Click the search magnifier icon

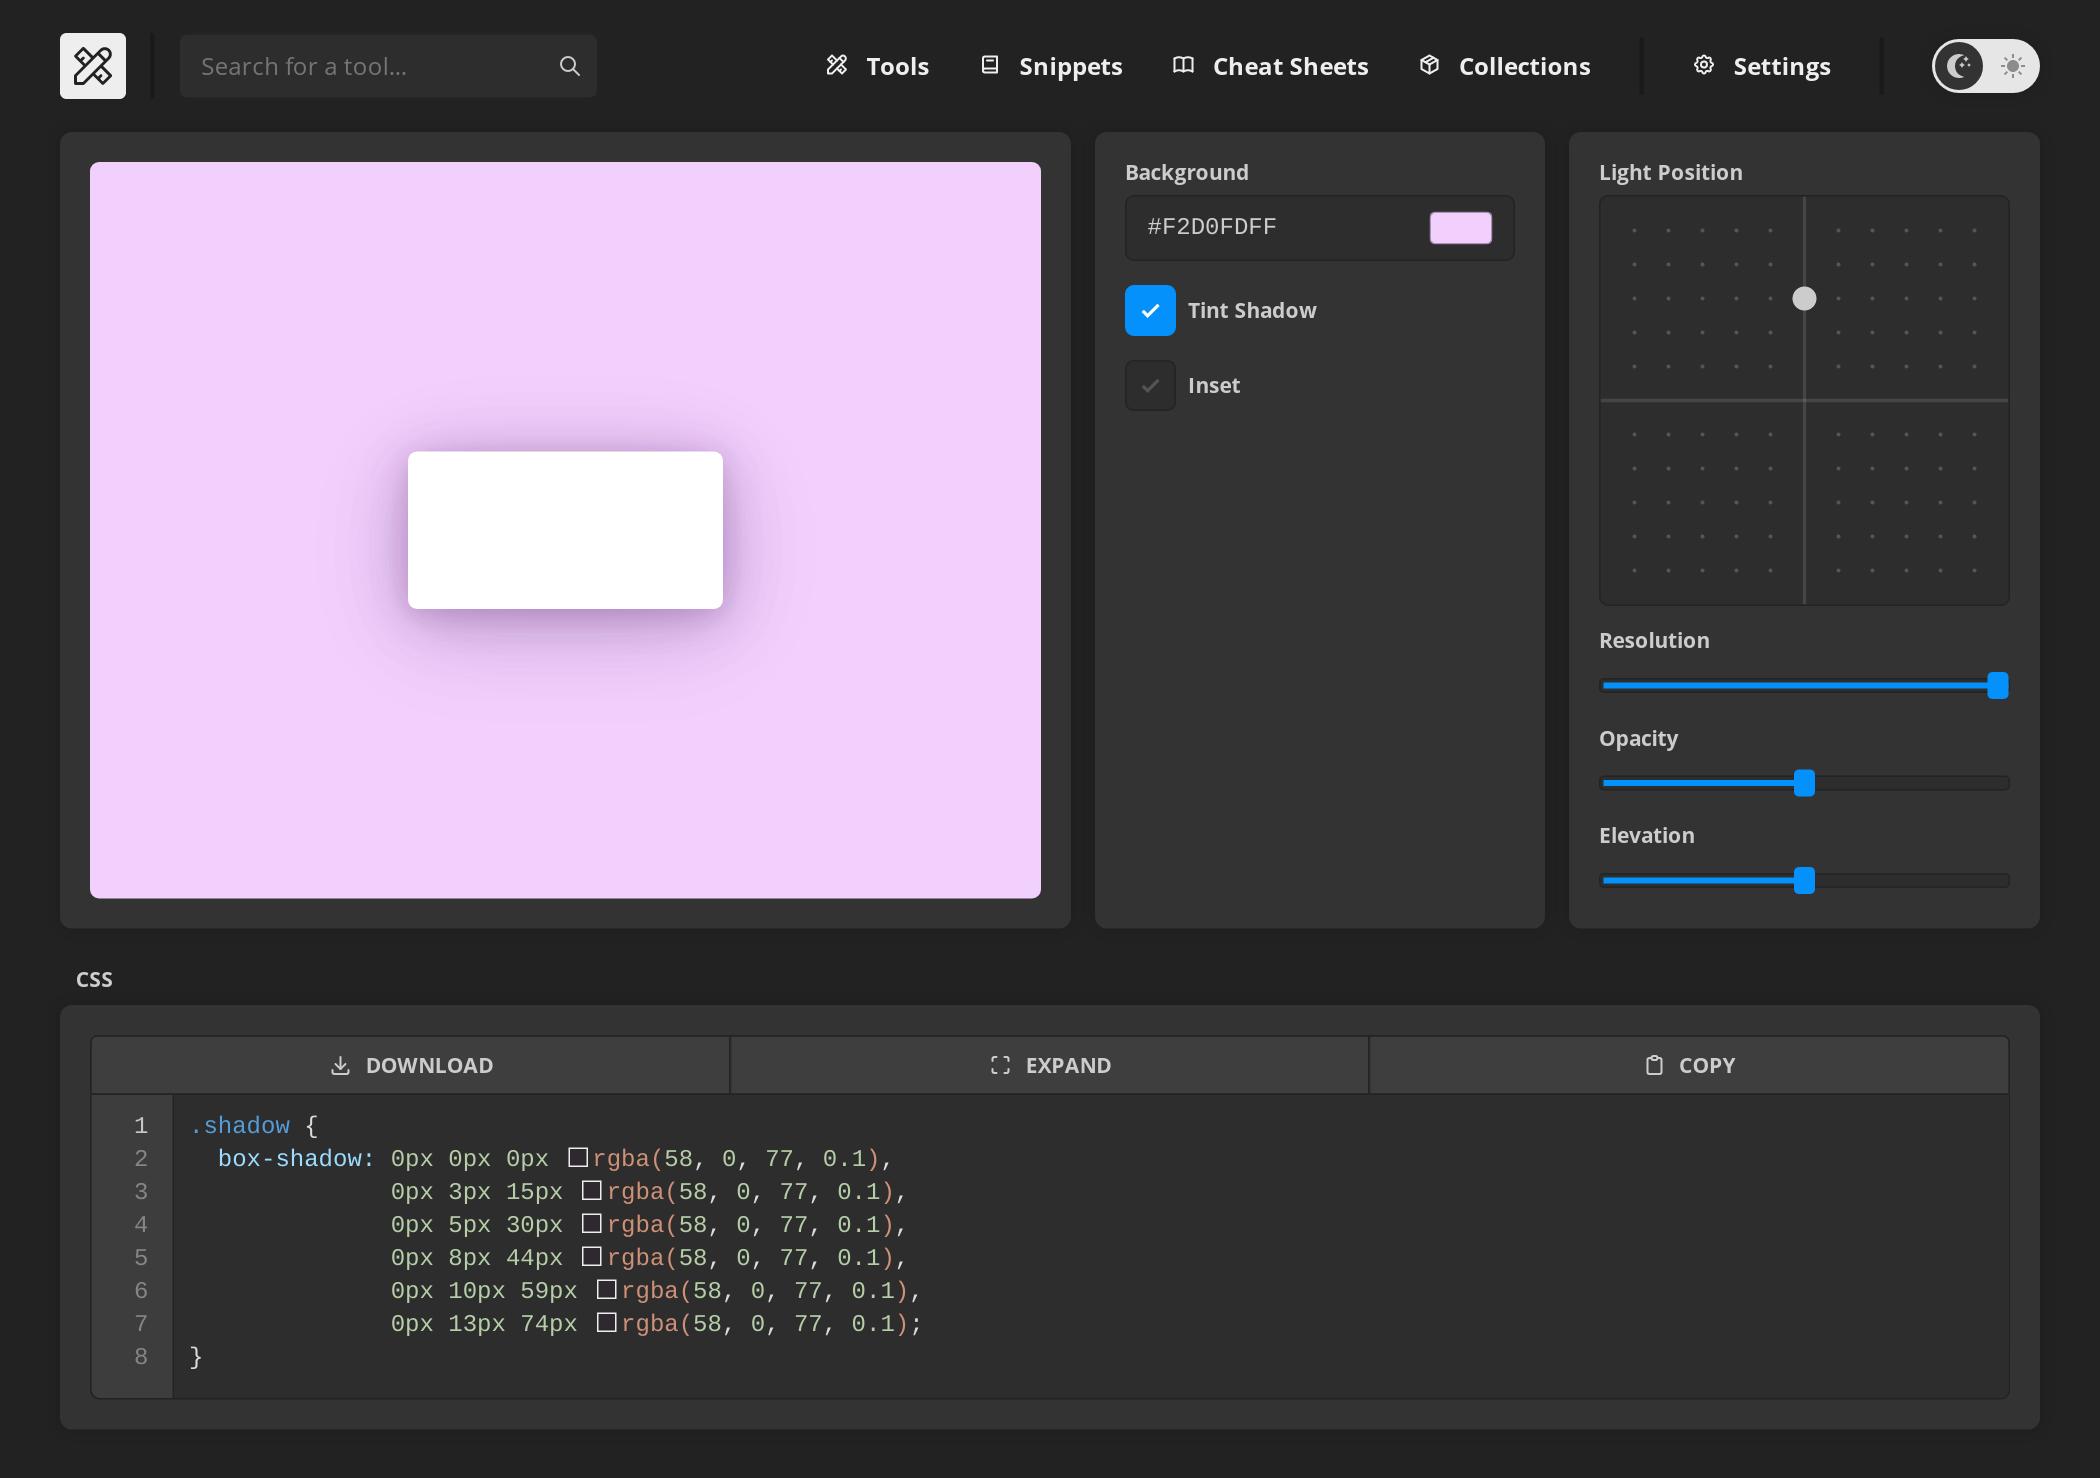pyautogui.click(x=569, y=65)
